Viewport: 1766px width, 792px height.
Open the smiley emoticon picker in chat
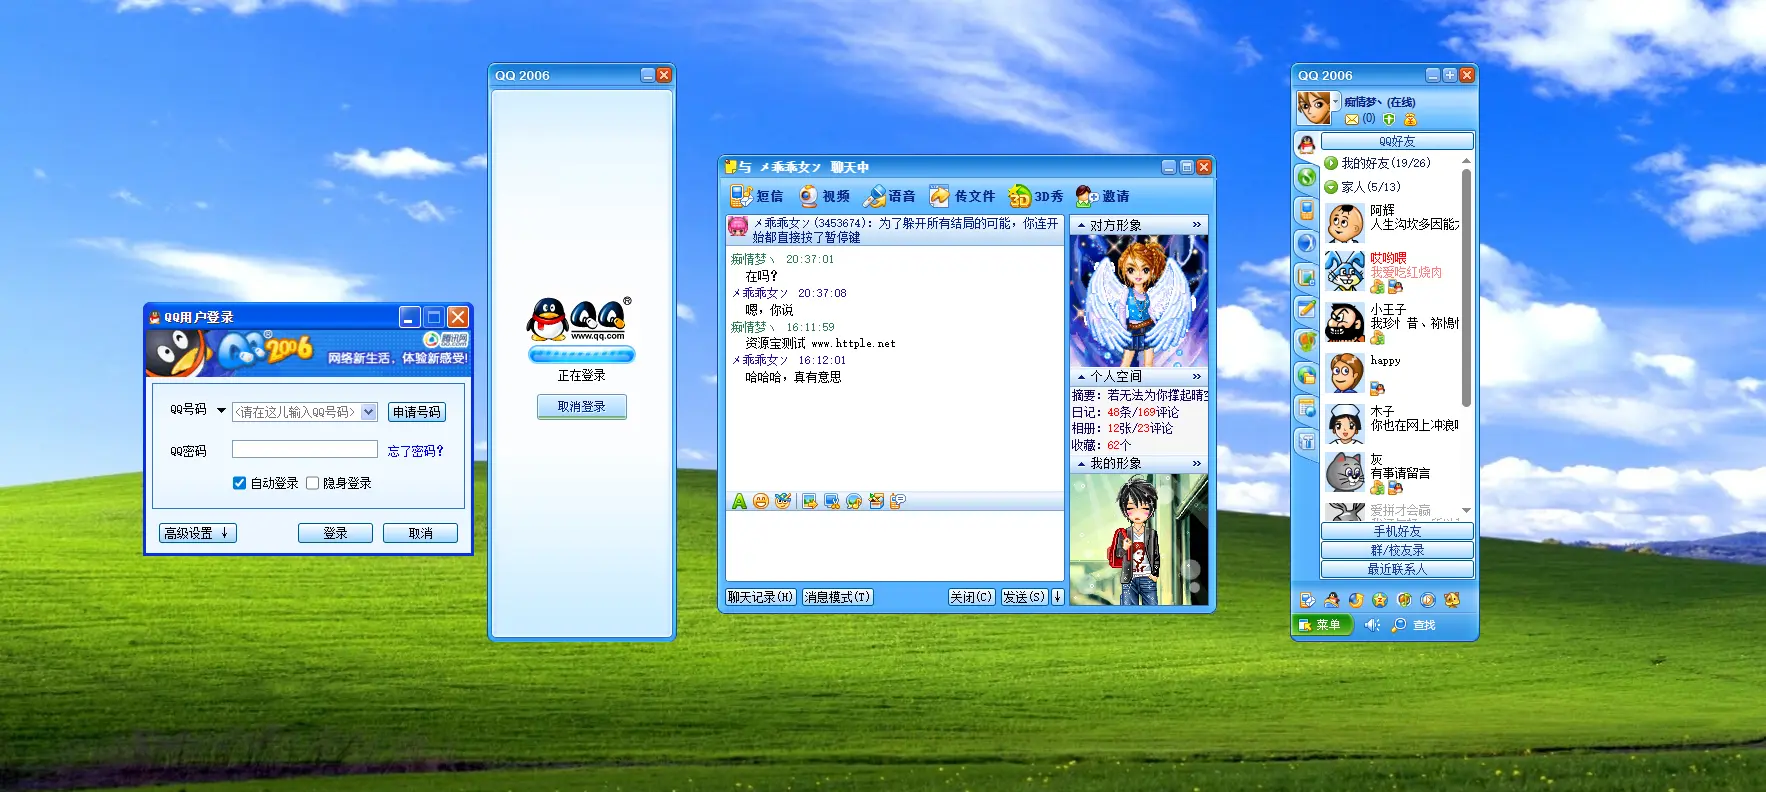(761, 501)
